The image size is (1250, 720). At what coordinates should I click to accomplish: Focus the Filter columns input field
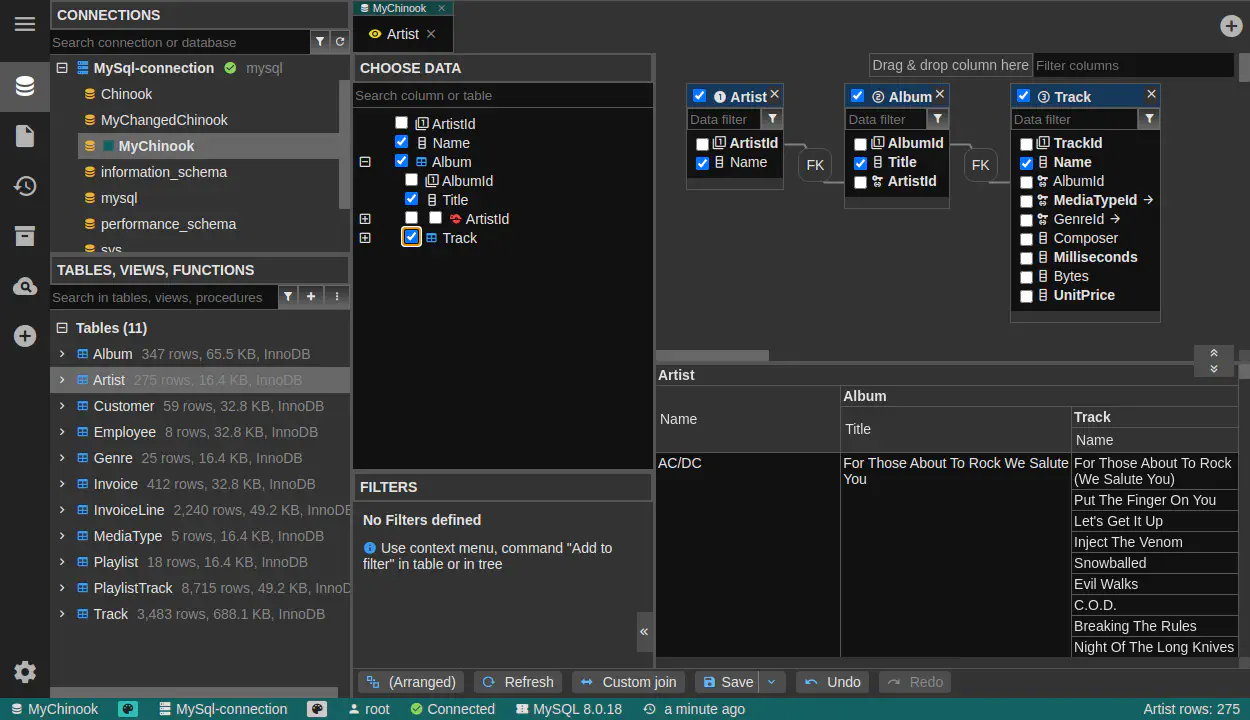tap(1132, 65)
